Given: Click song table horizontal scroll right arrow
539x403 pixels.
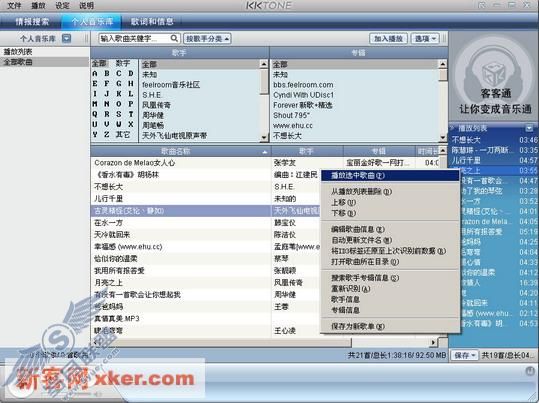Looking at the screenshot, I should tap(433, 342).
